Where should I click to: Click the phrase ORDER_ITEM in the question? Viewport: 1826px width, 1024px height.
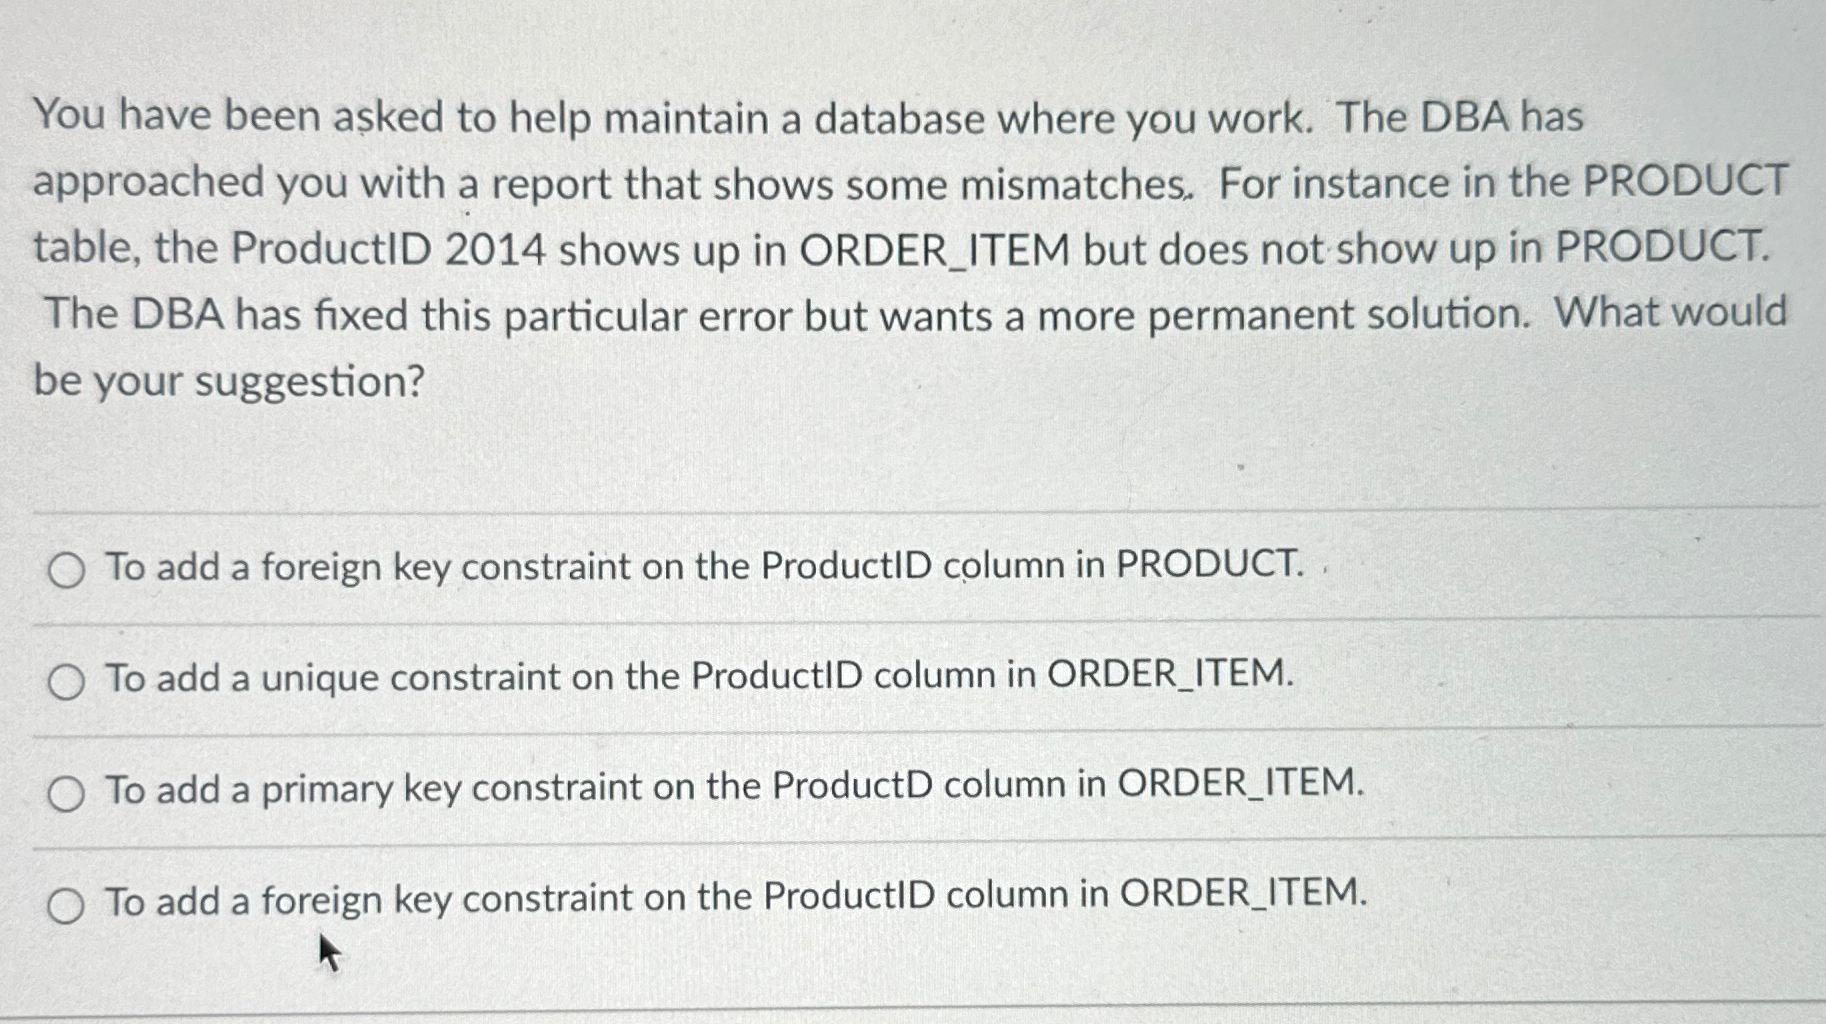point(930,248)
